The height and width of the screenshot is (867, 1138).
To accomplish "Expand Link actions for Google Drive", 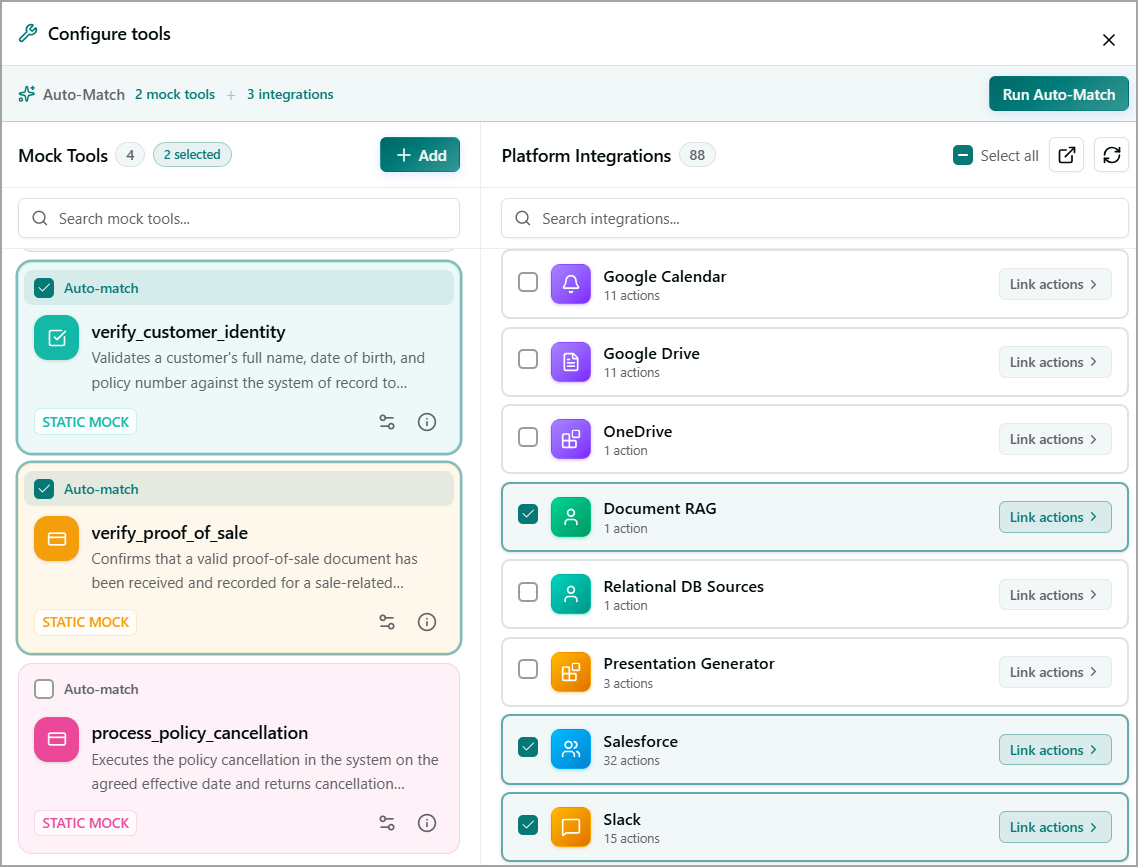I will [1055, 362].
